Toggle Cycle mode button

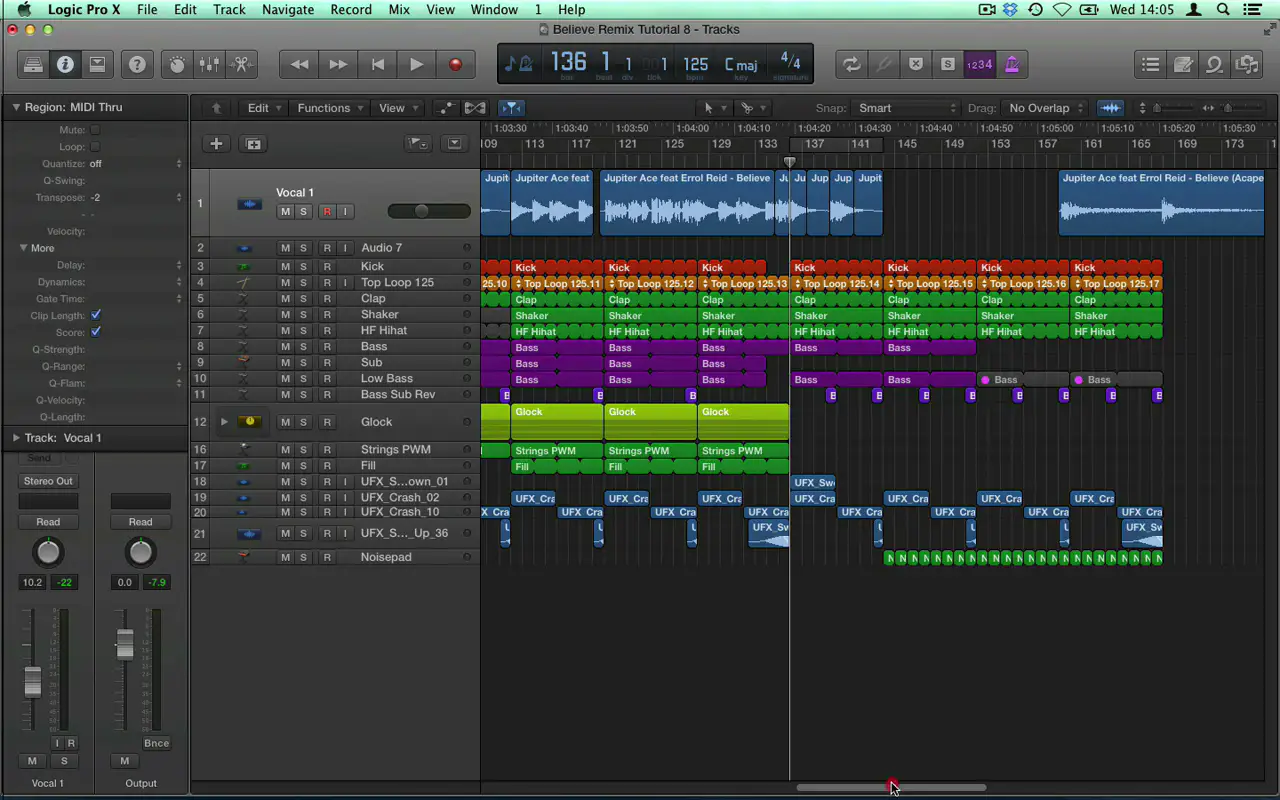point(851,64)
